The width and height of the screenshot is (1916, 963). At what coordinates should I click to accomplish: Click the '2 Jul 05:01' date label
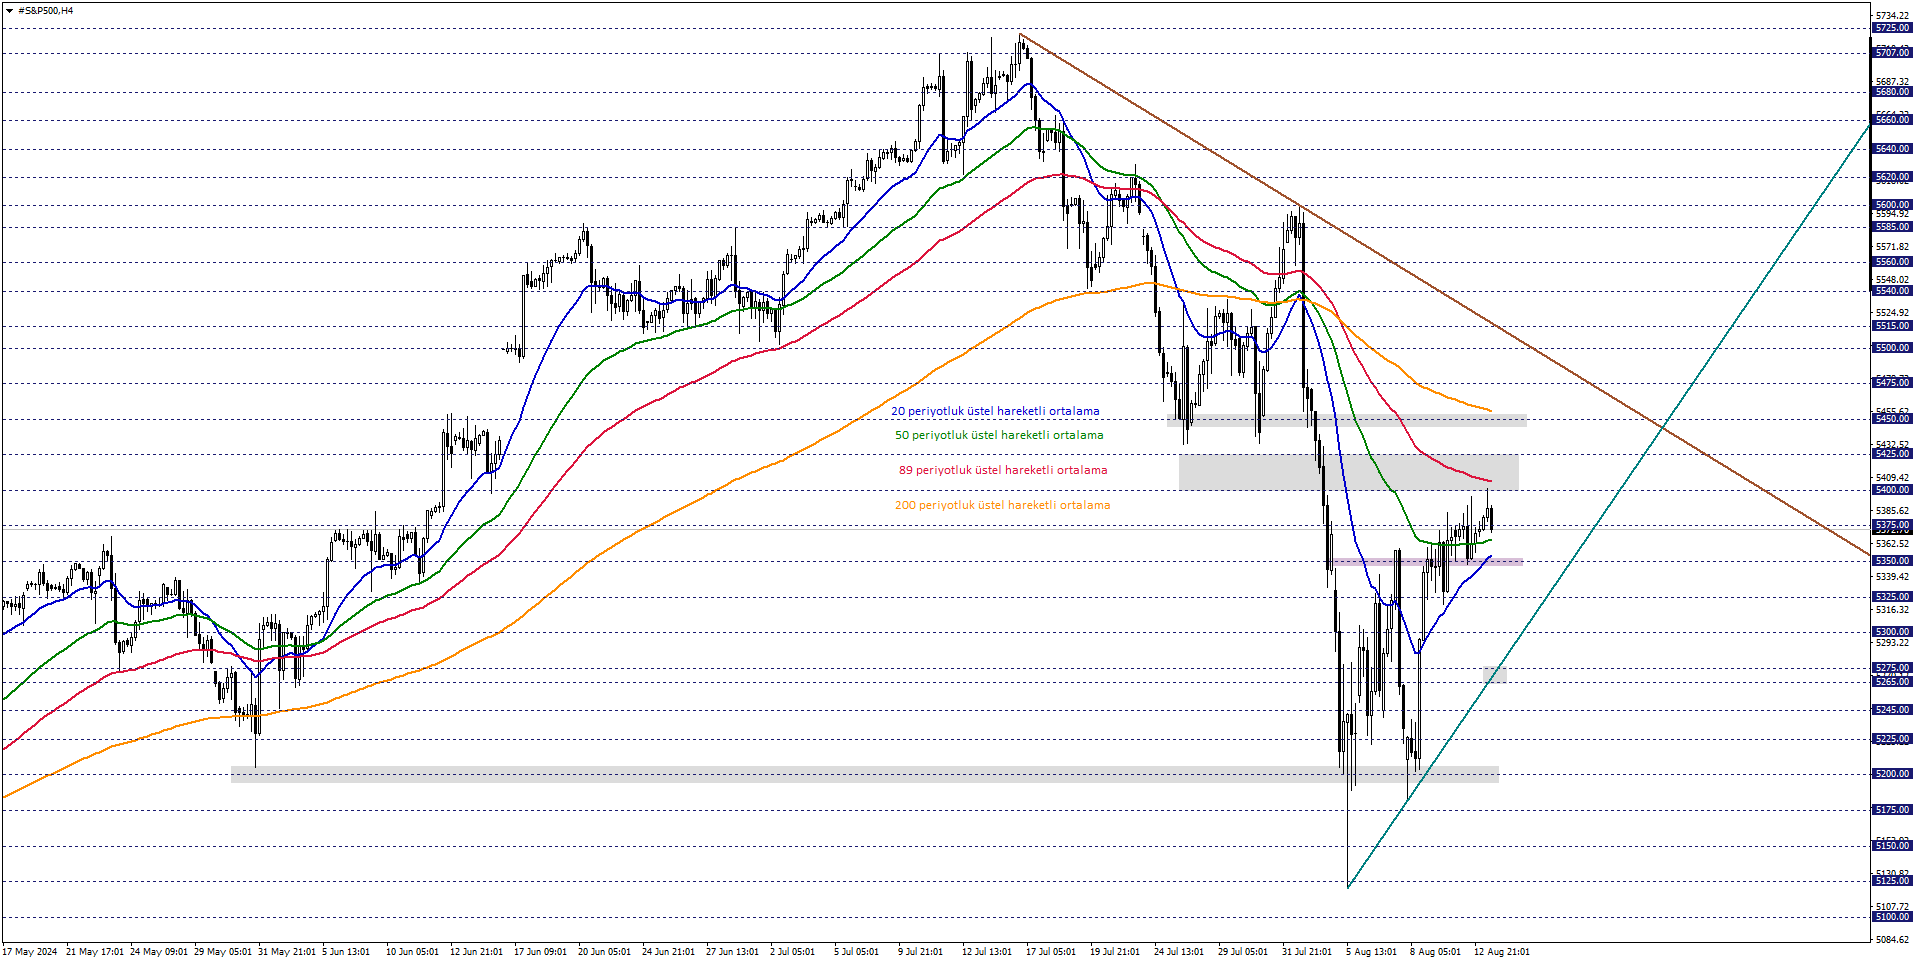click(x=792, y=952)
